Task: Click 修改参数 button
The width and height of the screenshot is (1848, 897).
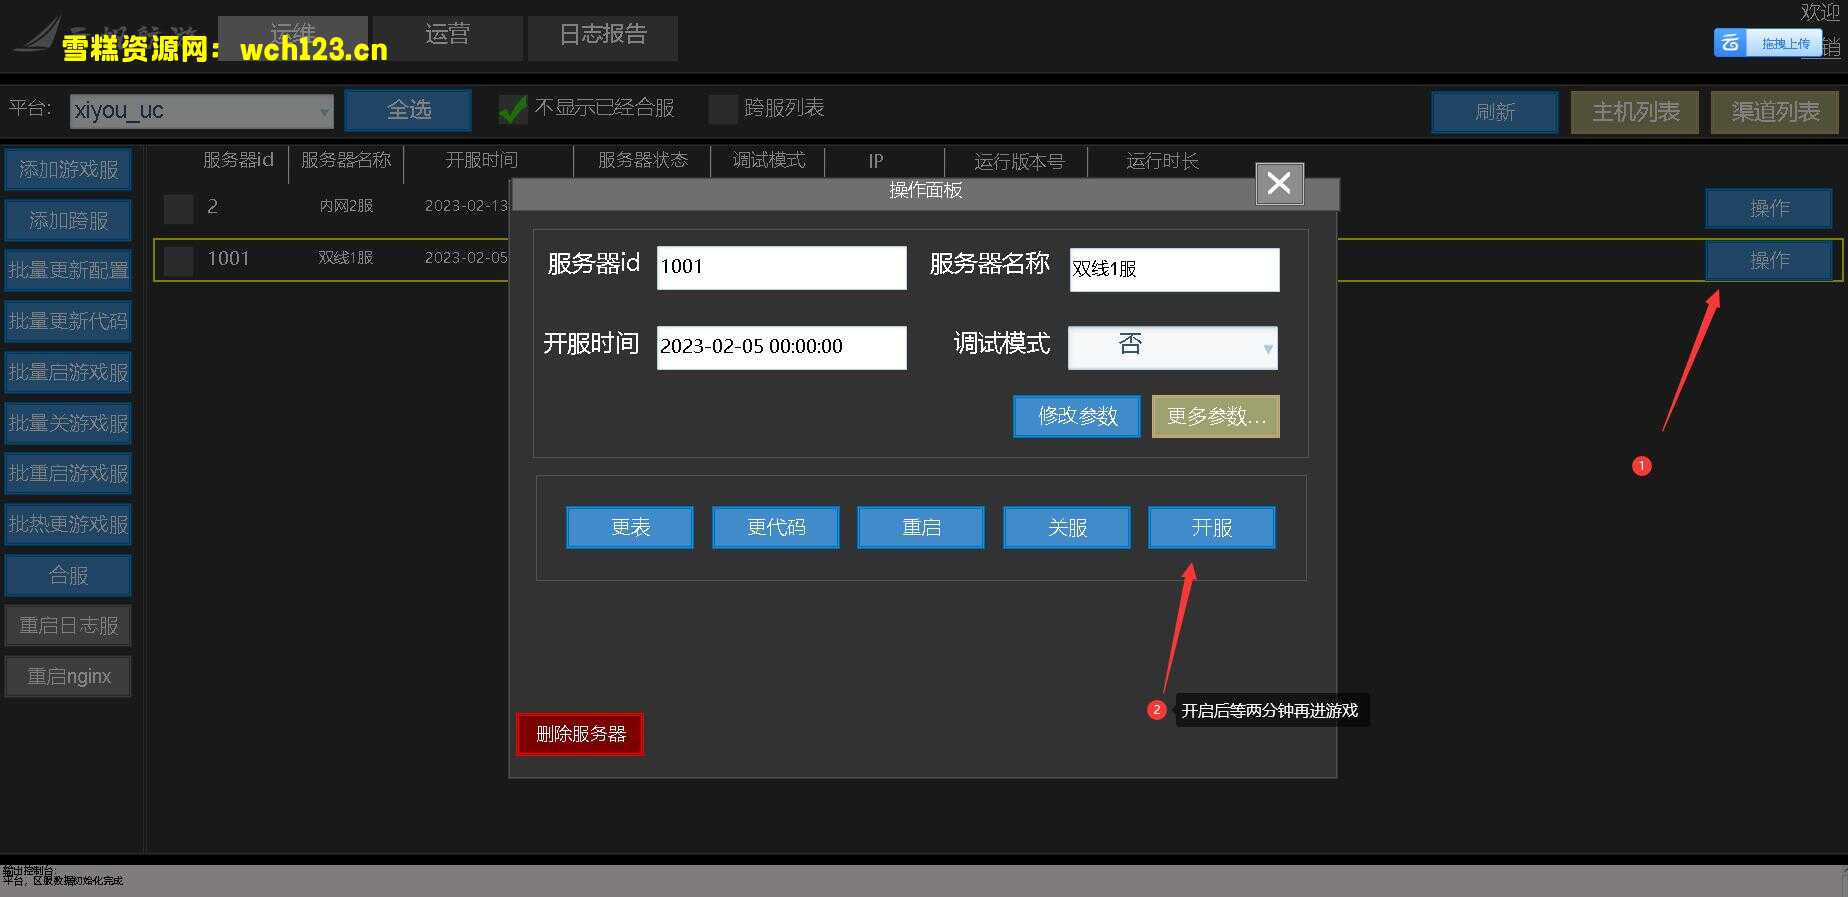Action: pos(1076,416)
